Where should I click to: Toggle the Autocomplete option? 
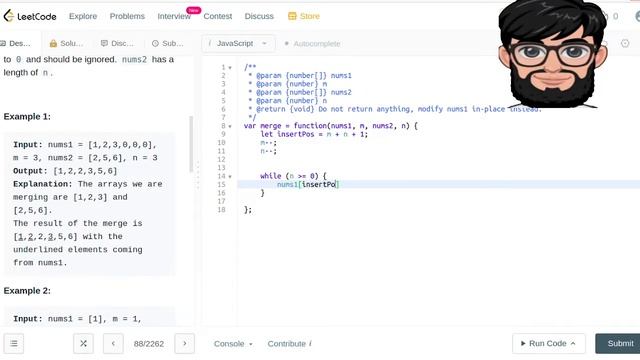point(312,44)
